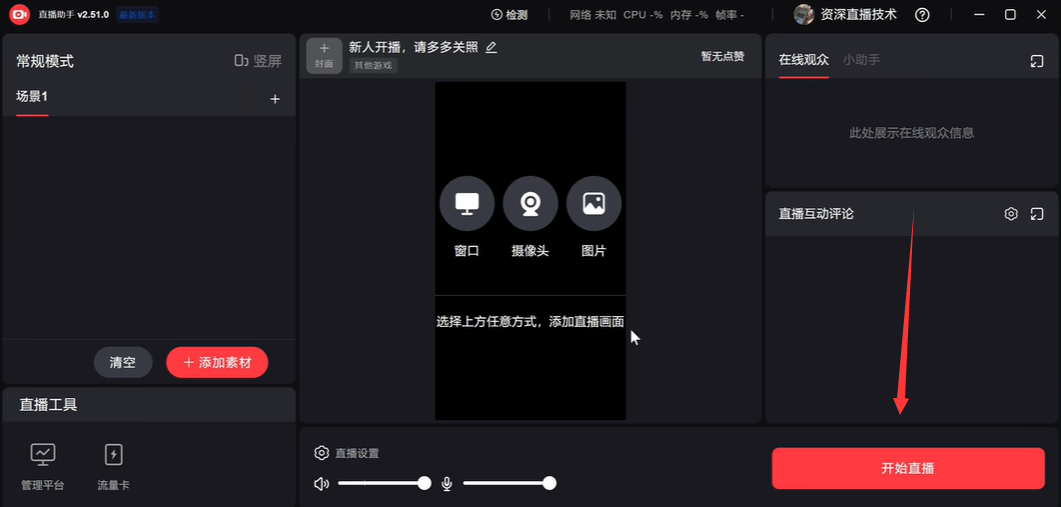This screenshot has height=507, width=1061.
Task: Open the 资深直播技术 account name
Action: point(858,14)
